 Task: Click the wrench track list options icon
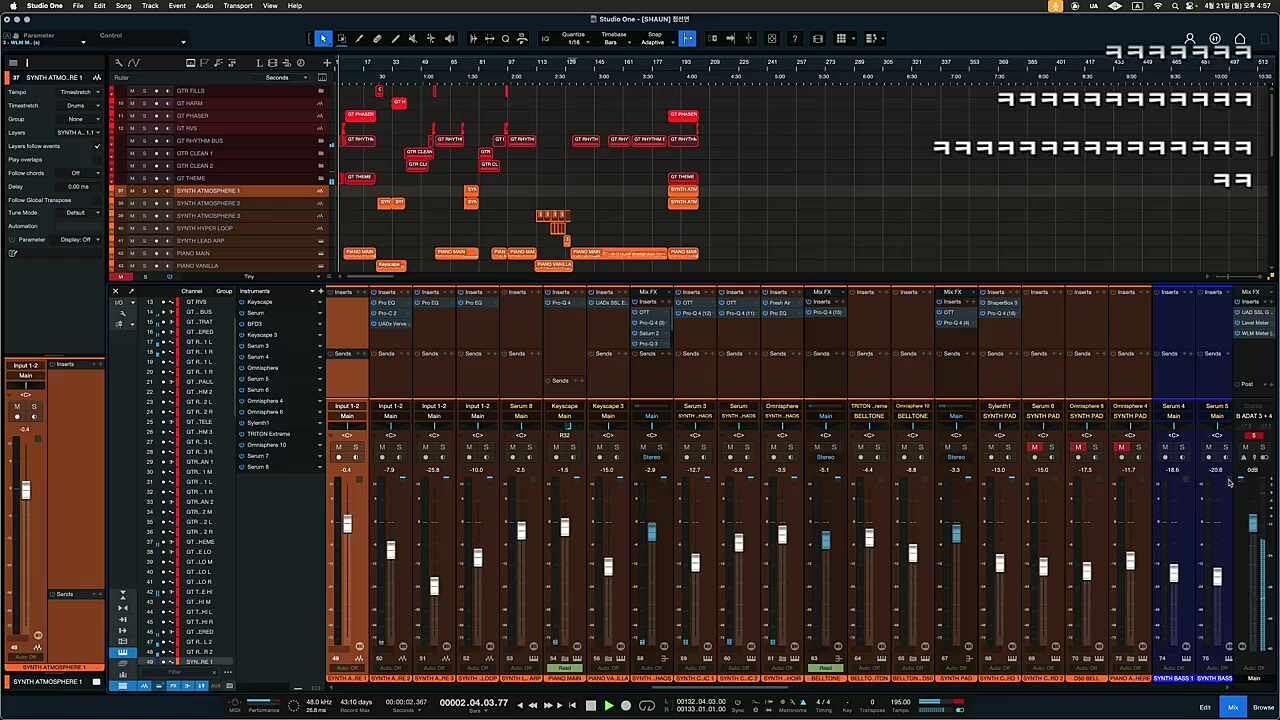point(119,63)
